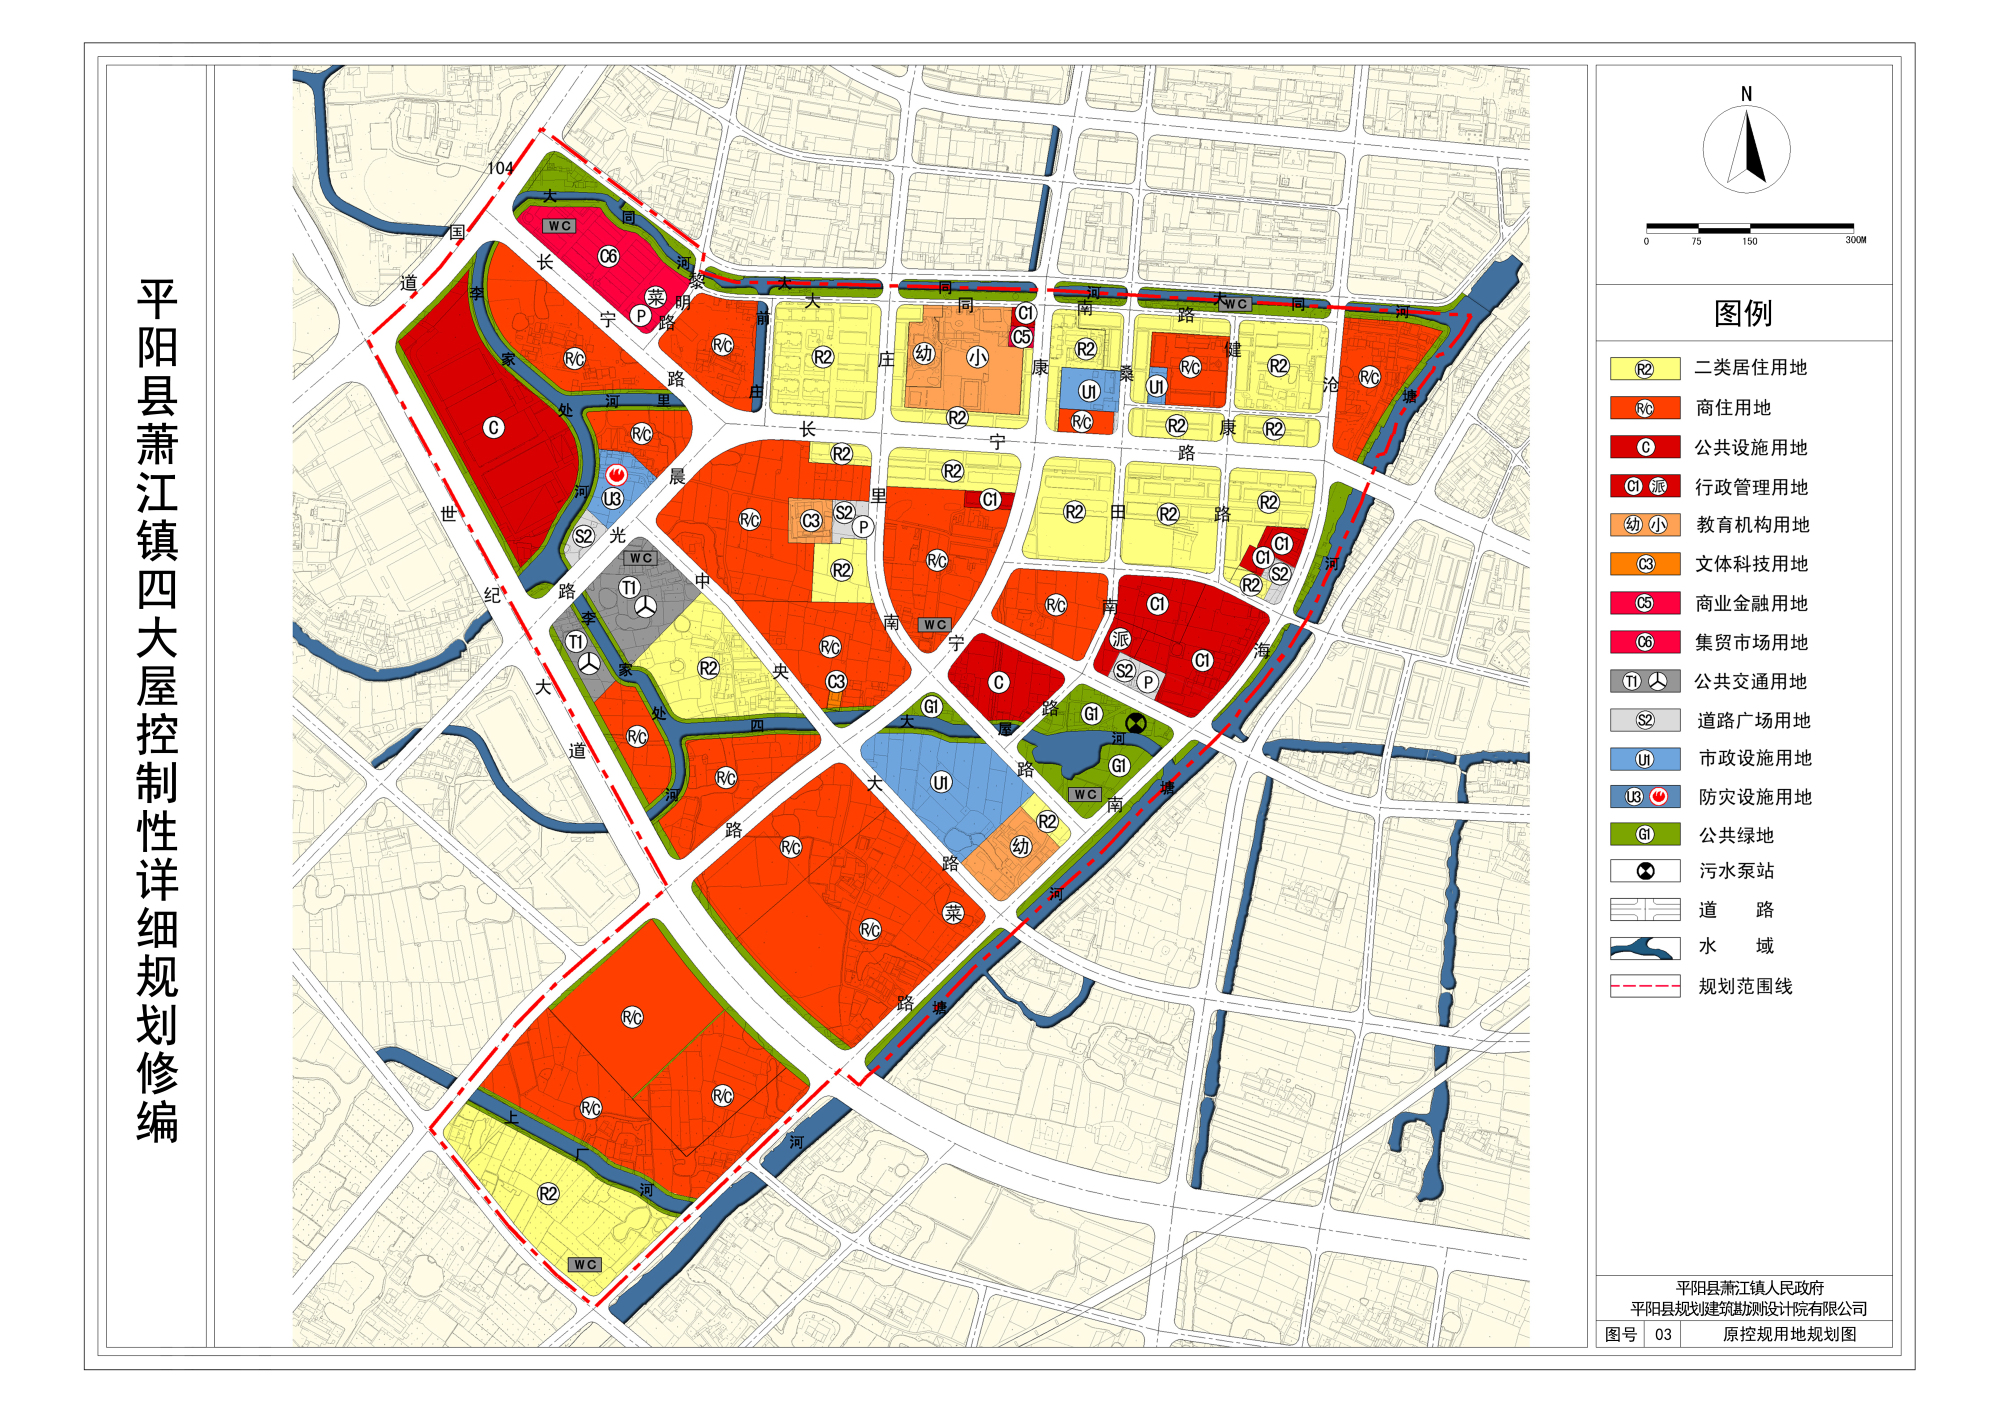This screenshot has height=1412, width=2000.
Task: Click the WC marker inside the C6 market block
Action: click(559, 226)
